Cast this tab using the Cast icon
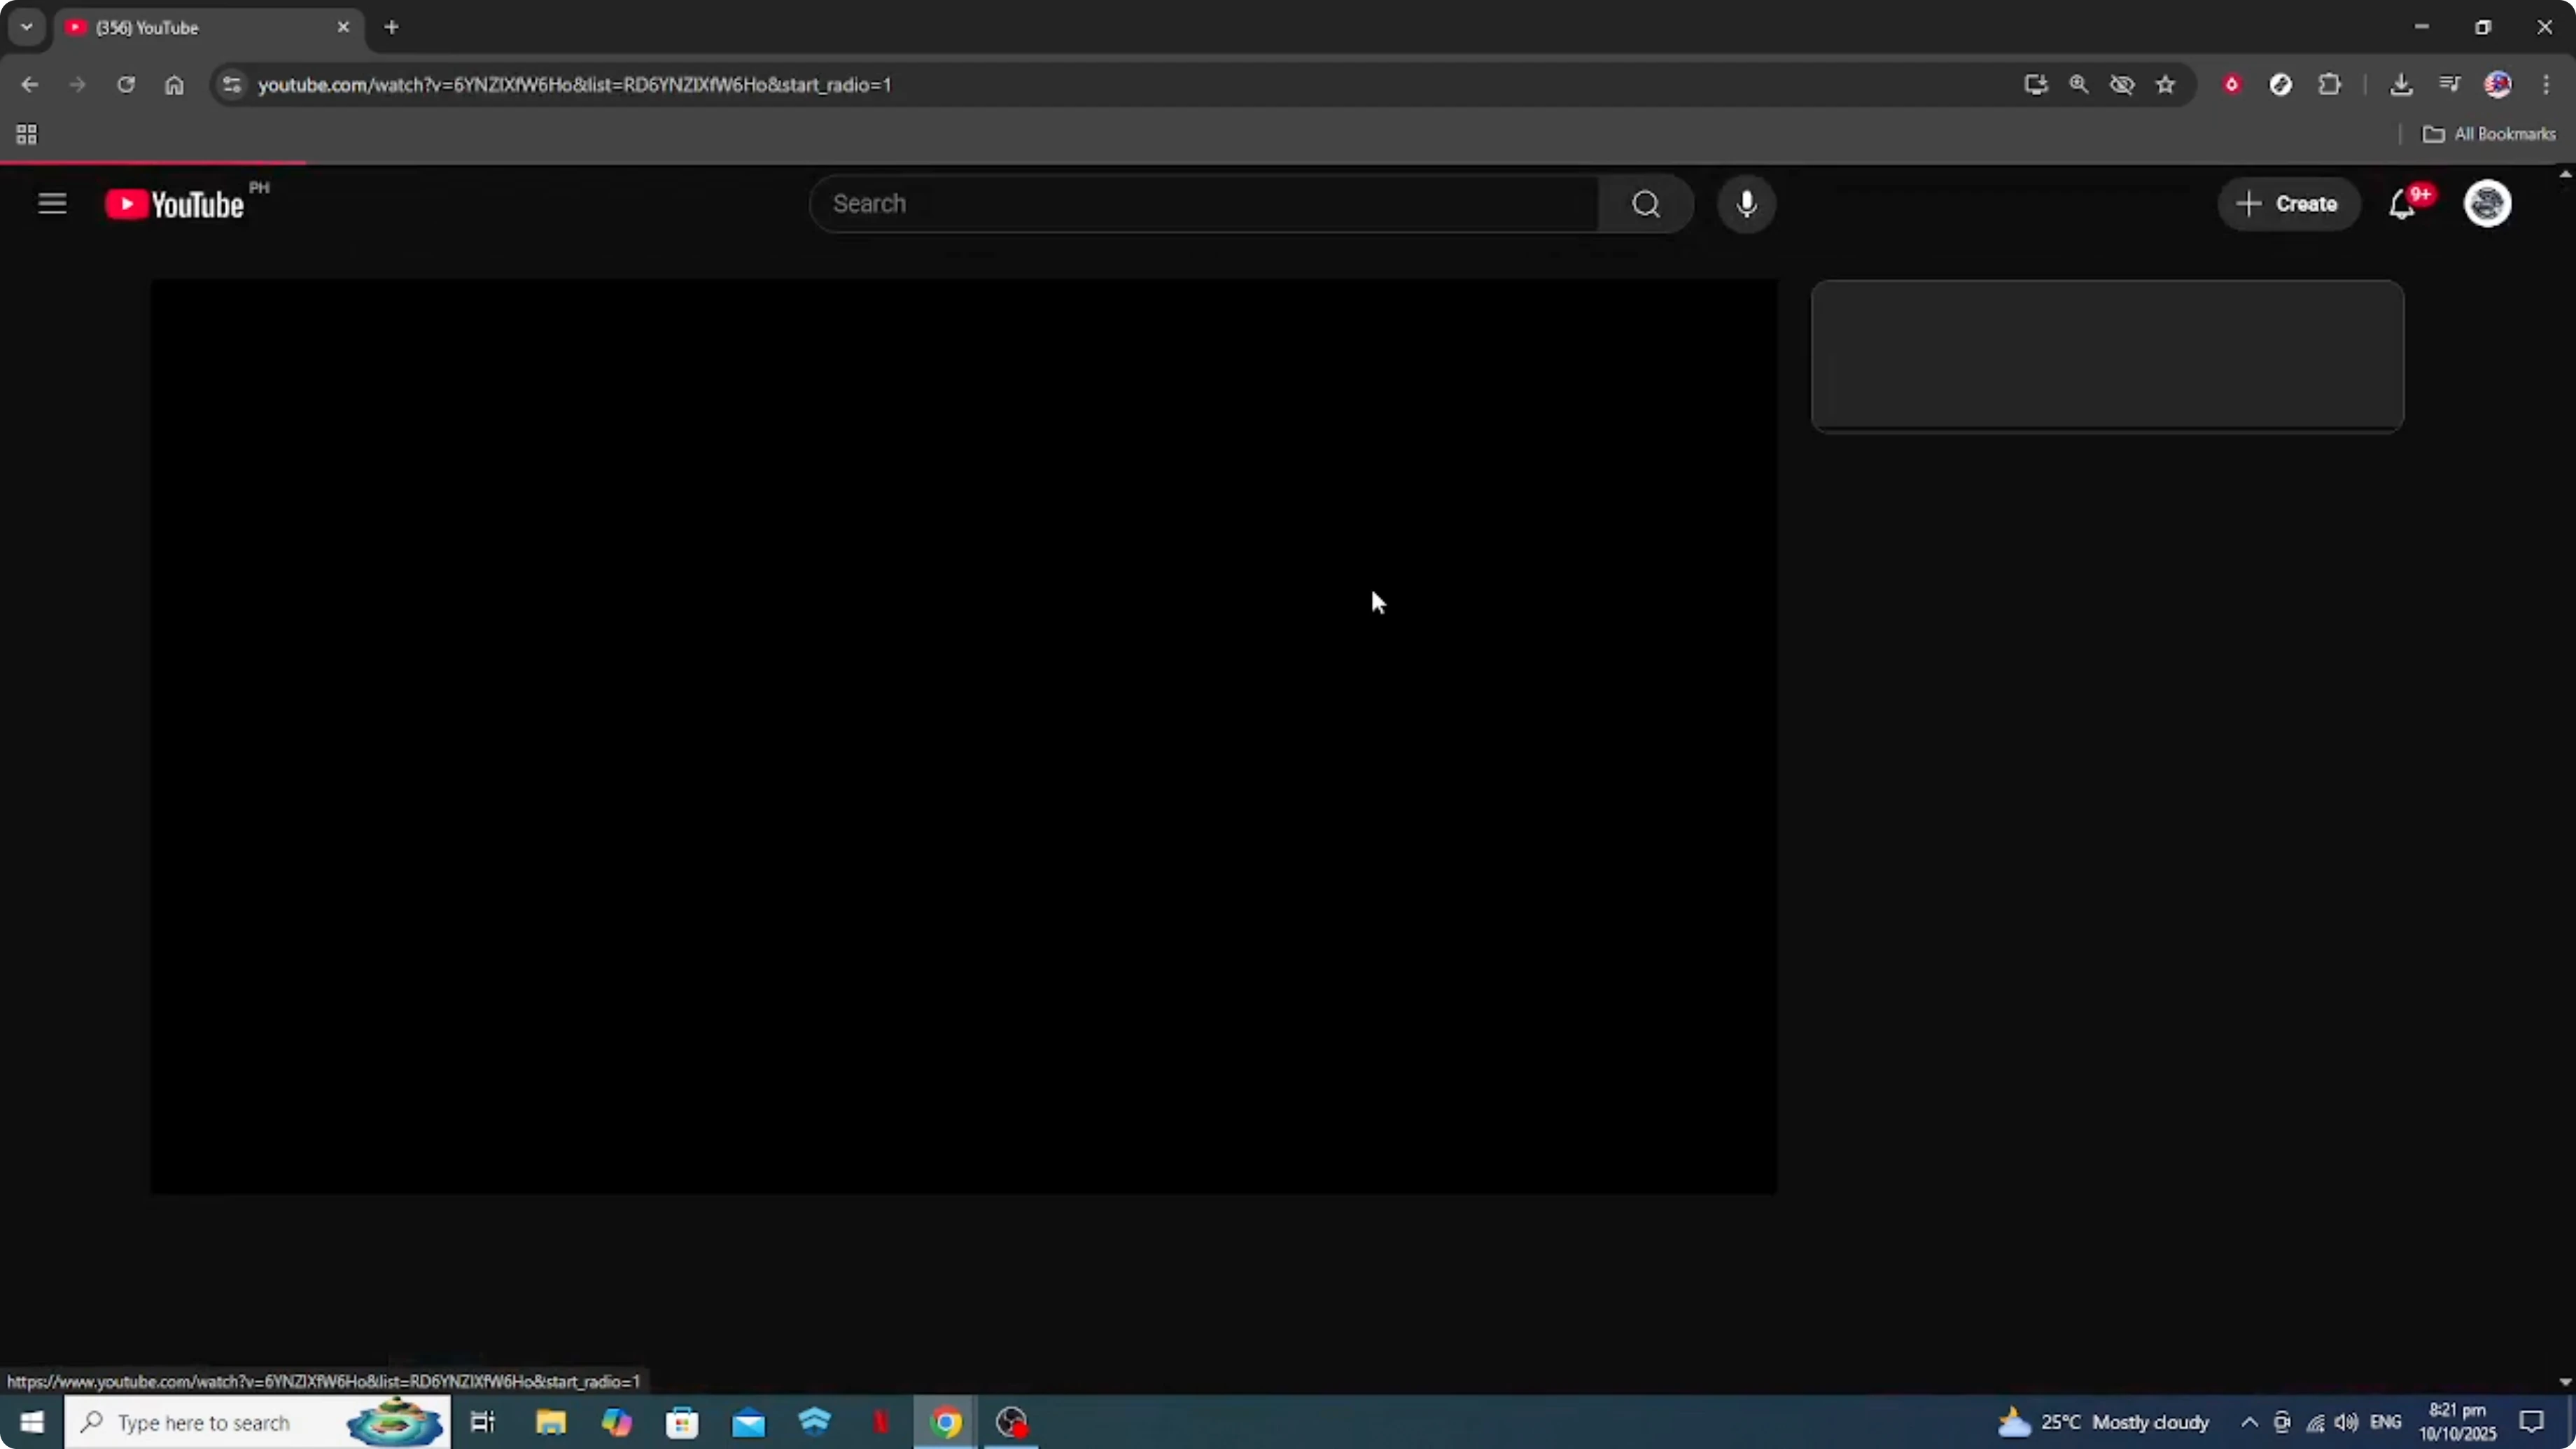Viewport: 2576px width, 1449px height. point(2035,84)
